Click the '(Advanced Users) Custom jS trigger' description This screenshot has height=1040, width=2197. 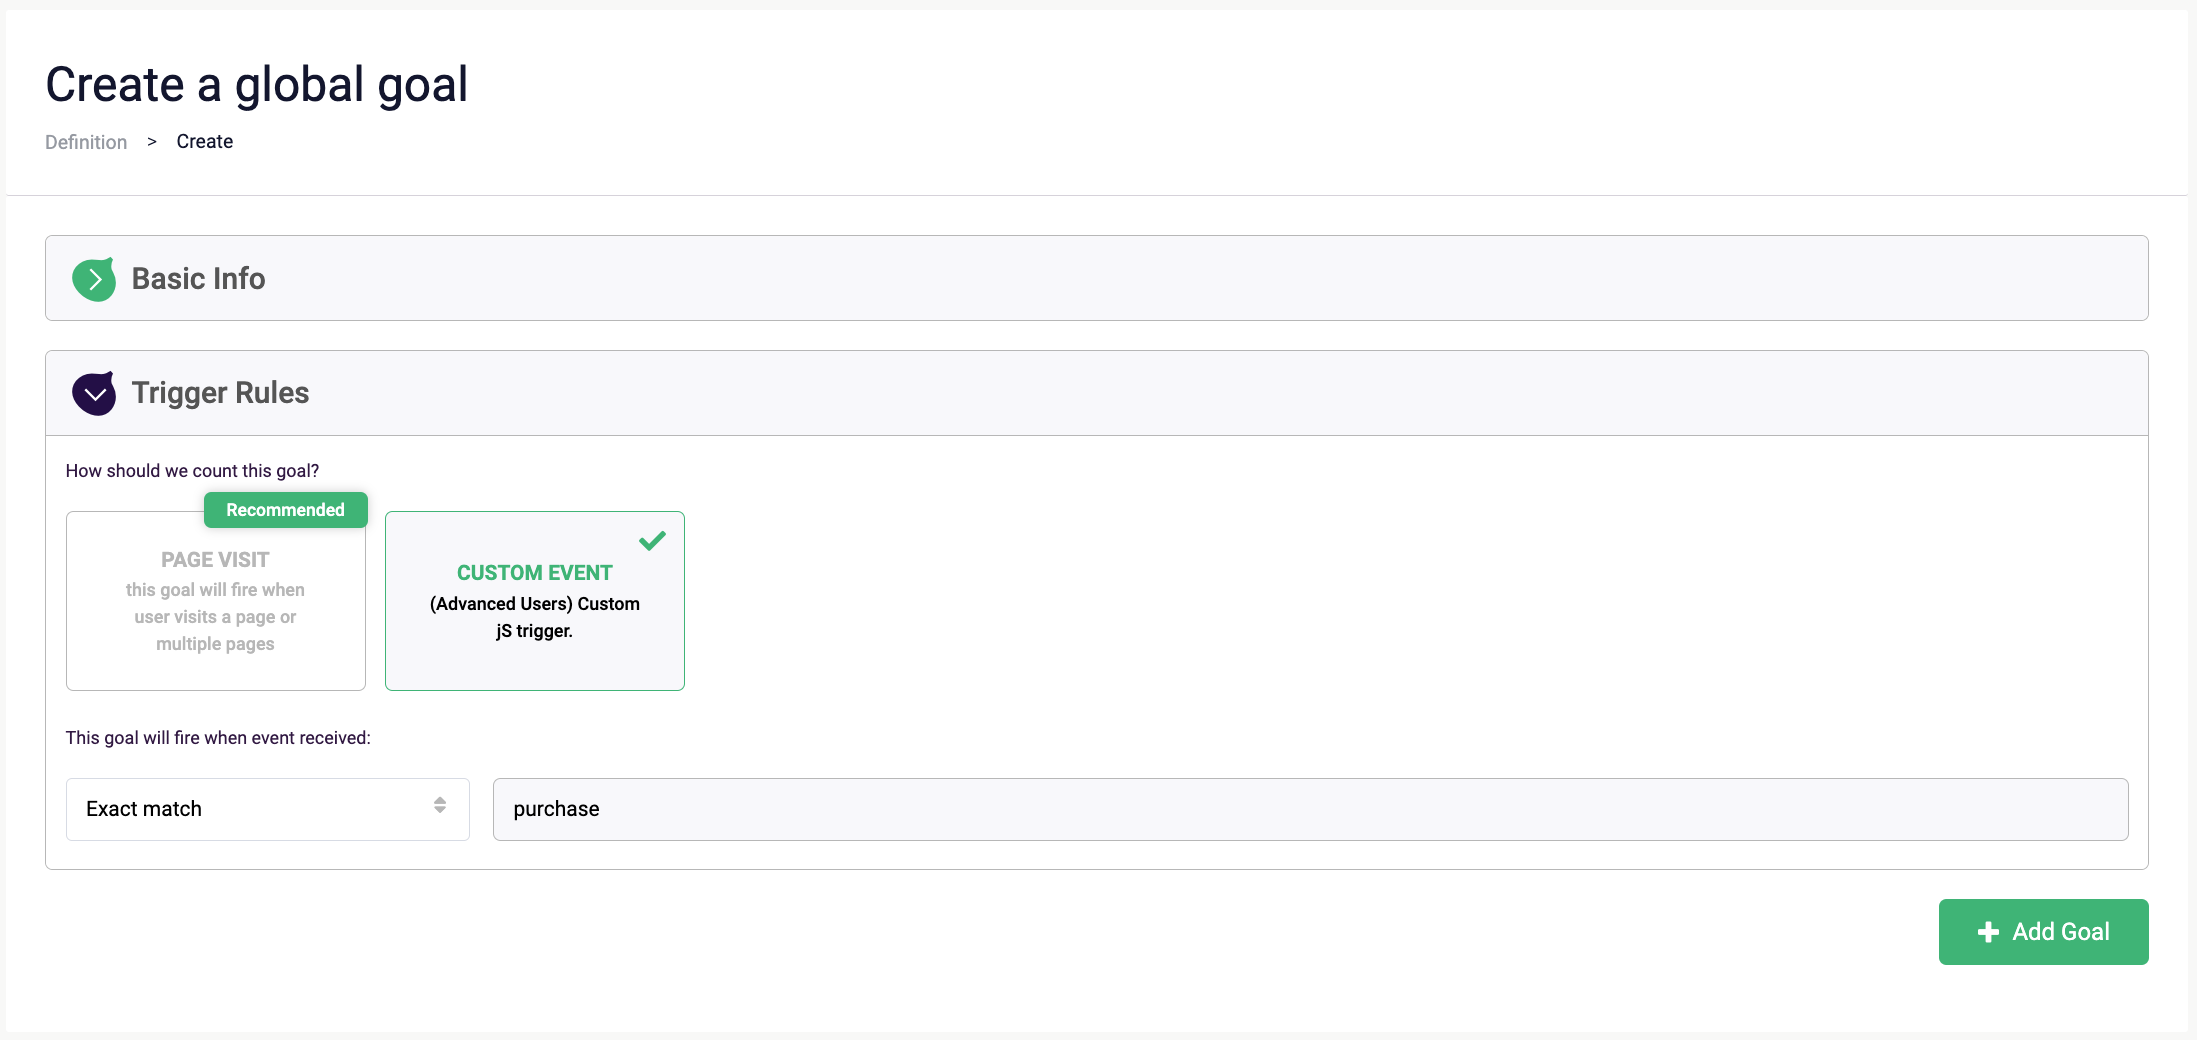click(x=535, y=617)
